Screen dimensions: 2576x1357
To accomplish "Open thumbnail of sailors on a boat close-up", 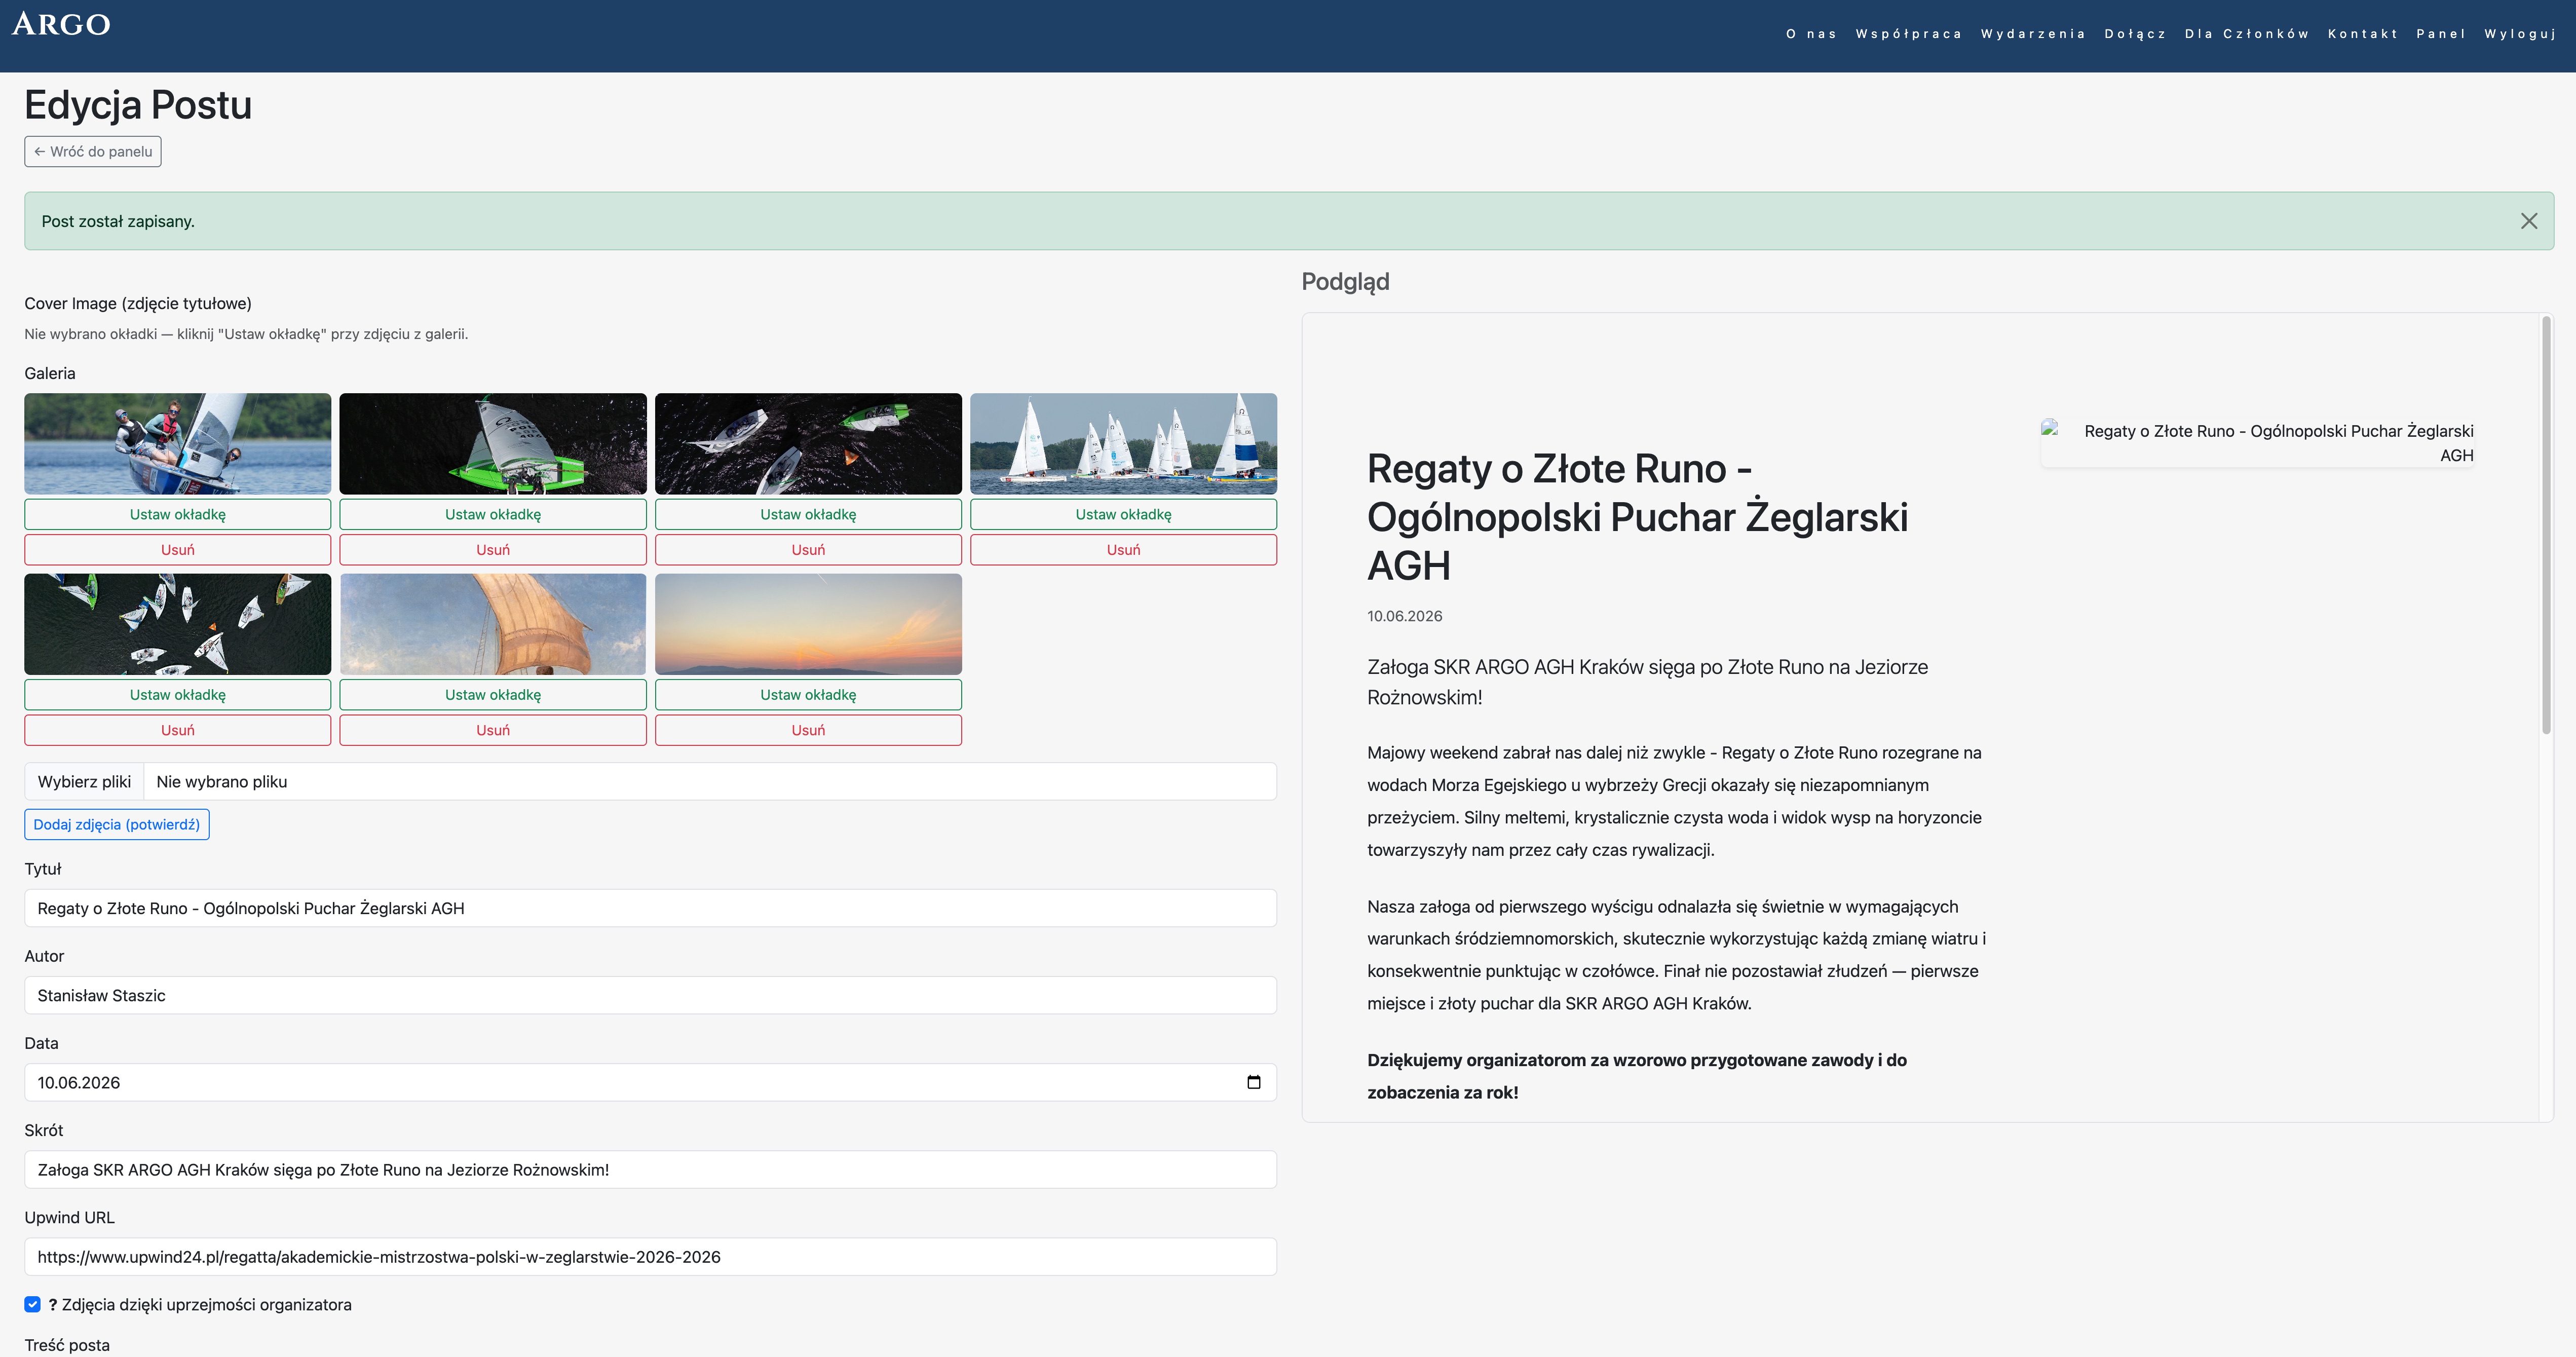I will click(178, 443).
